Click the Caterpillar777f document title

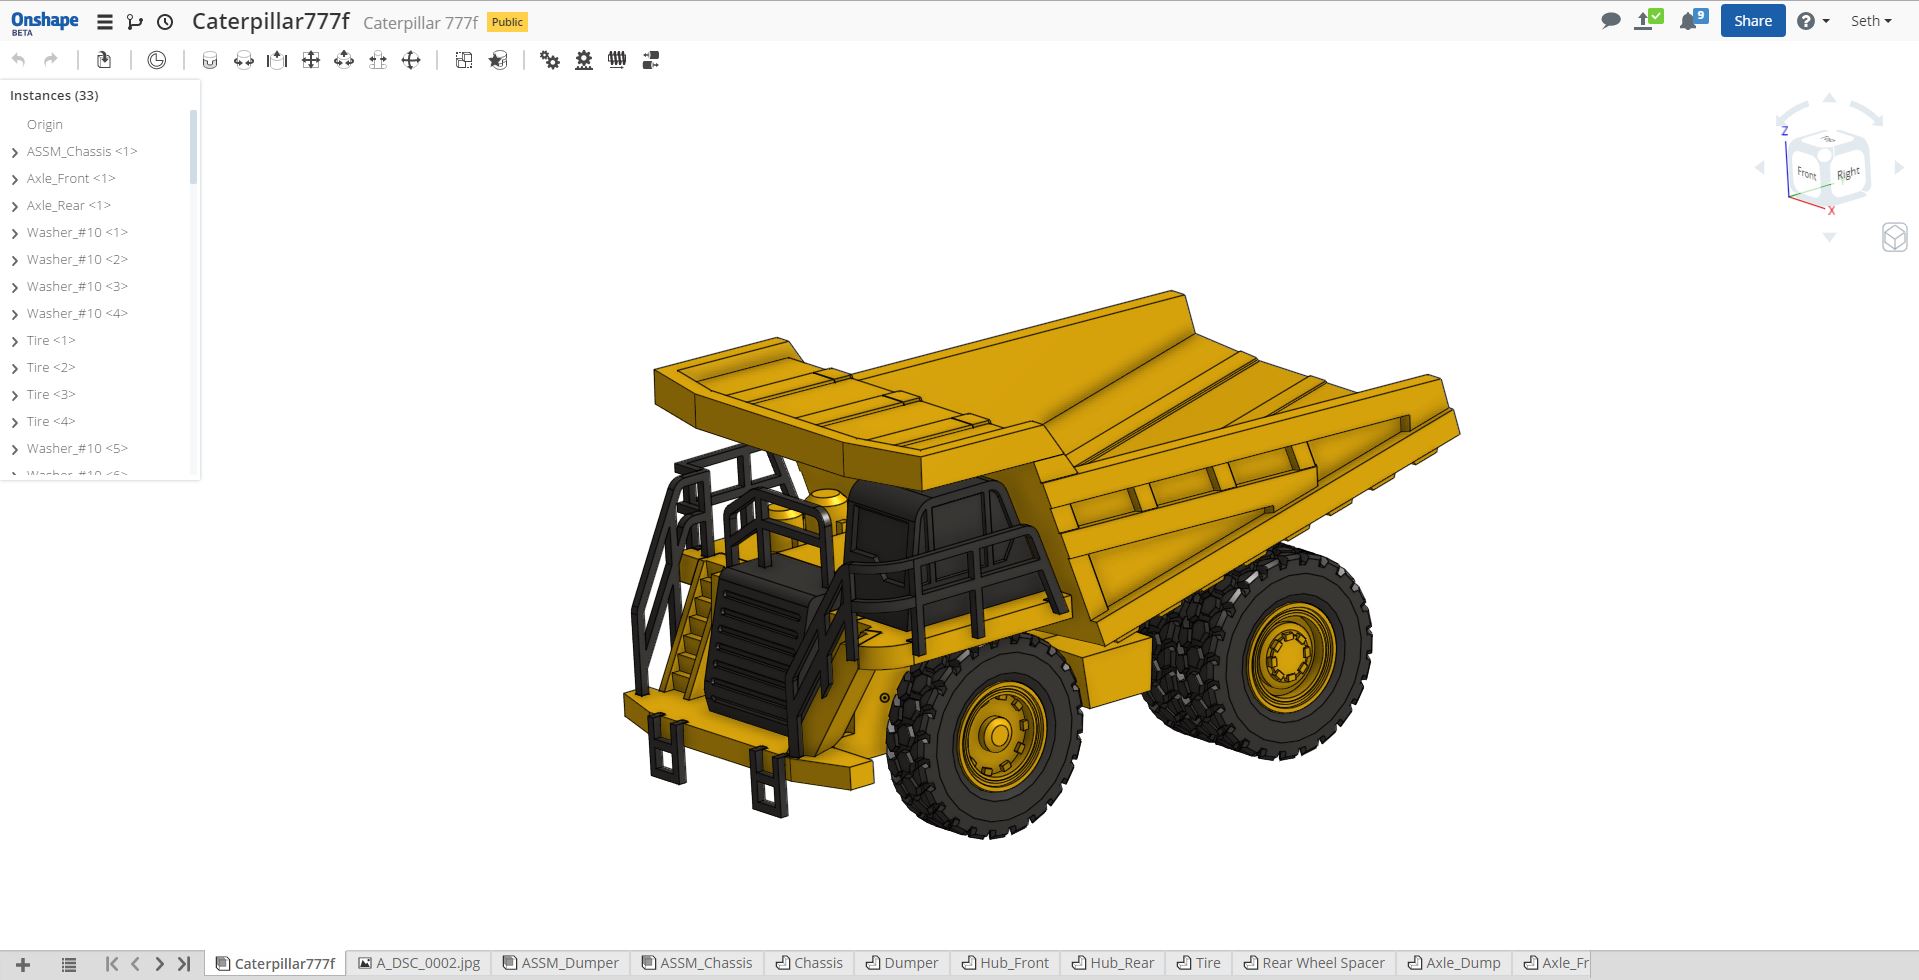[271, 21]
